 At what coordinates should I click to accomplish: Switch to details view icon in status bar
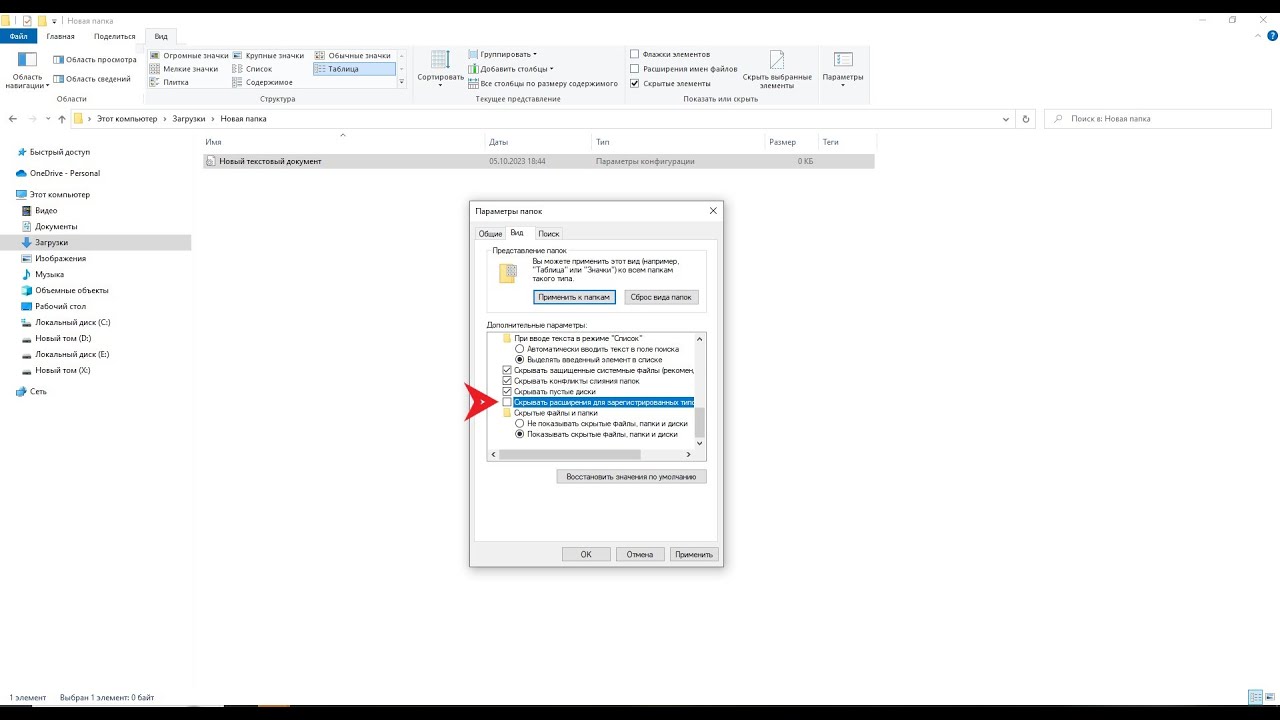(x=1255, y=697)
